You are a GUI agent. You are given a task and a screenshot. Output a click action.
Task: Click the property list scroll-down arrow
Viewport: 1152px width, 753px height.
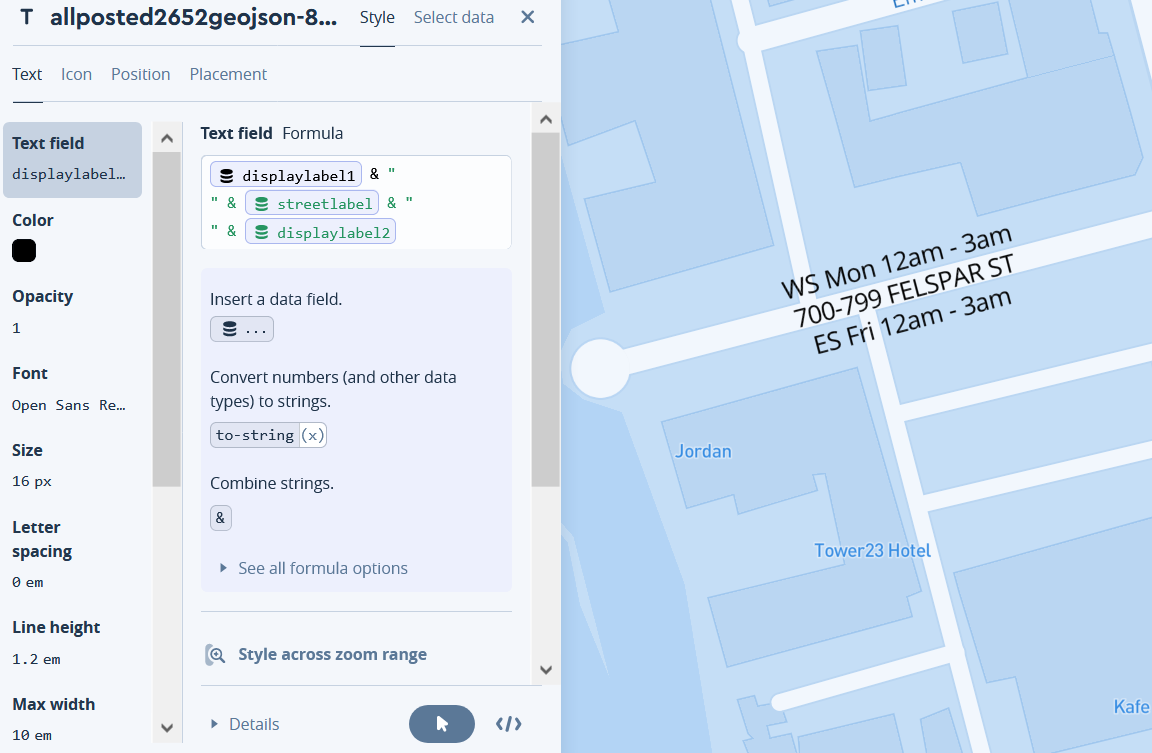[x=167, y=728]
